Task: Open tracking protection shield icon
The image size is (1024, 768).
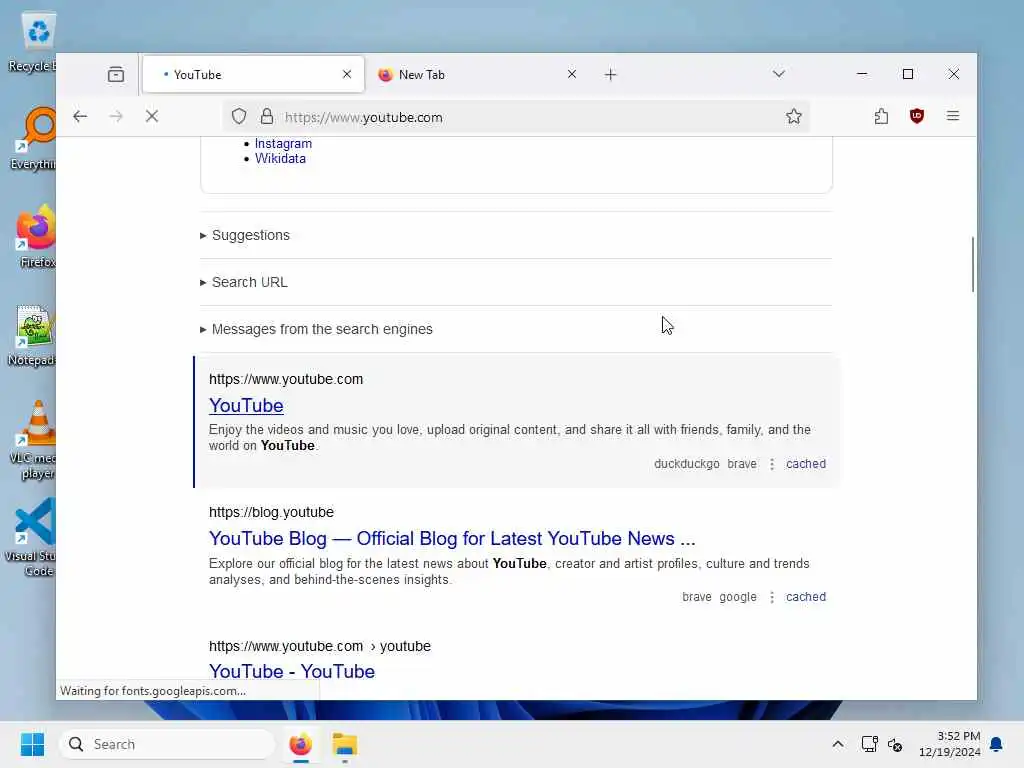Action: [x=239, y=116]
